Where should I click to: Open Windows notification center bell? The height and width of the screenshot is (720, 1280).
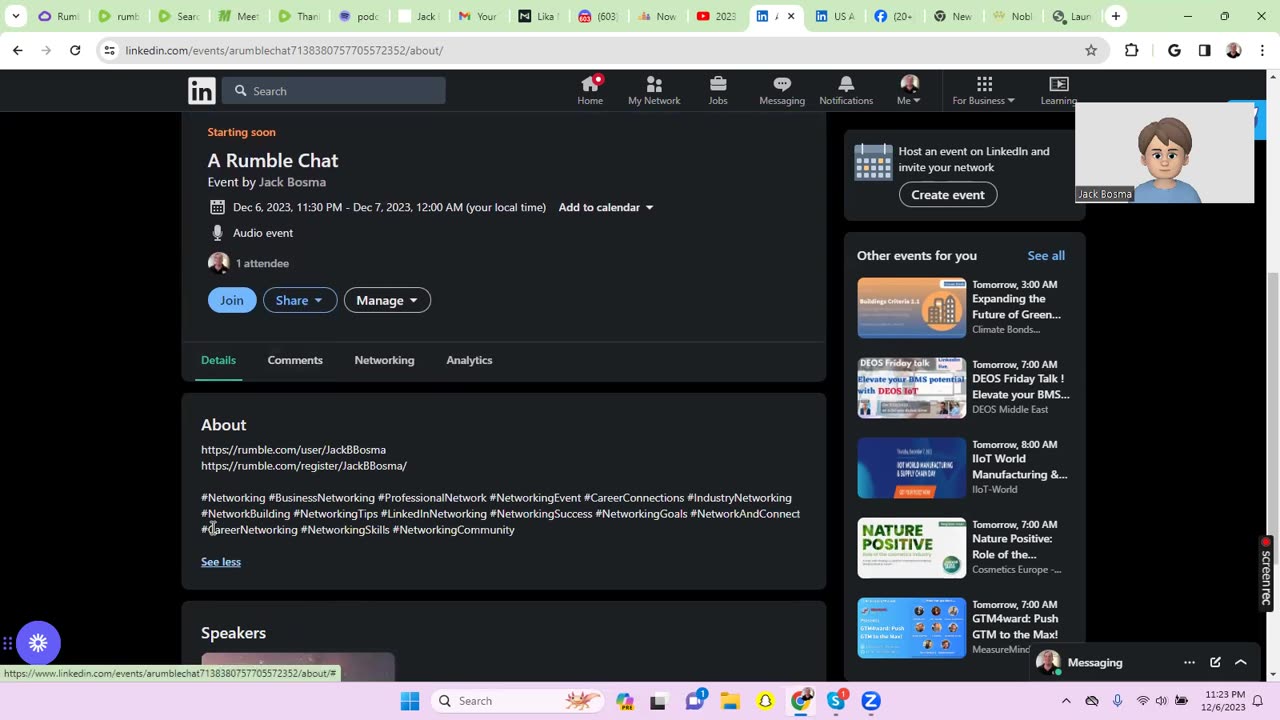coord(1258,701)
